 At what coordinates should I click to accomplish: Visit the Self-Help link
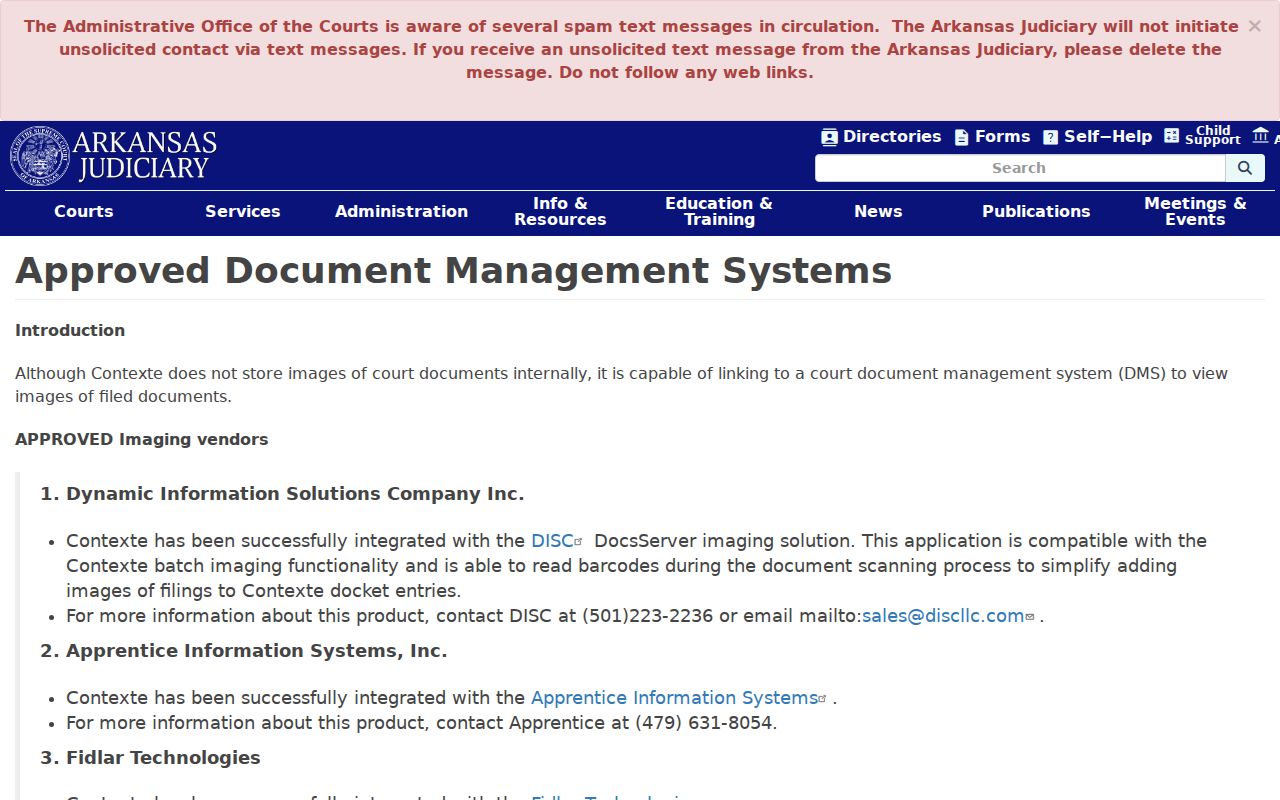(1108, 137)
